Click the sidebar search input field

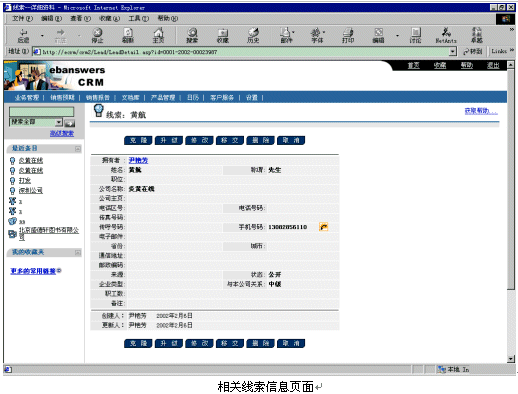[42, 111]
